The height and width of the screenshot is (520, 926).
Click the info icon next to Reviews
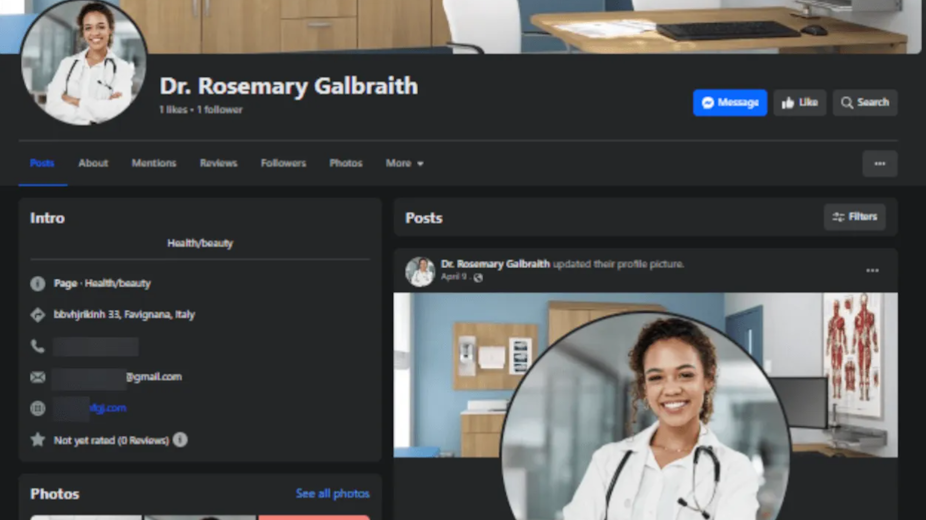[180, 440]
